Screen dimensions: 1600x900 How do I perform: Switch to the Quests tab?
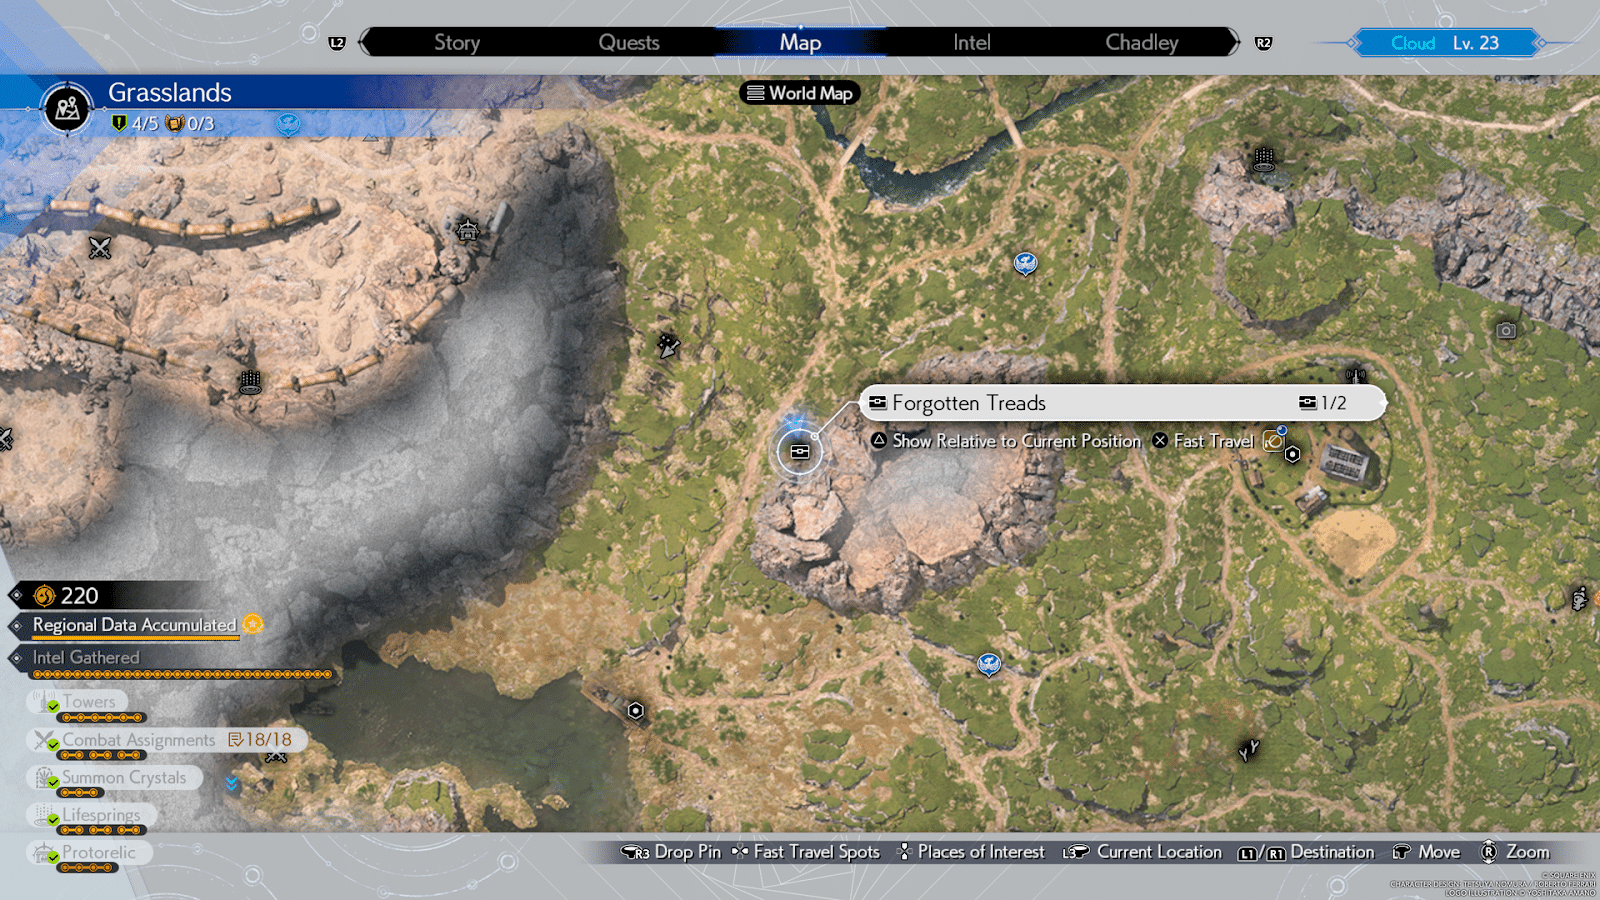pyautogui.click(x=628, y=42)
